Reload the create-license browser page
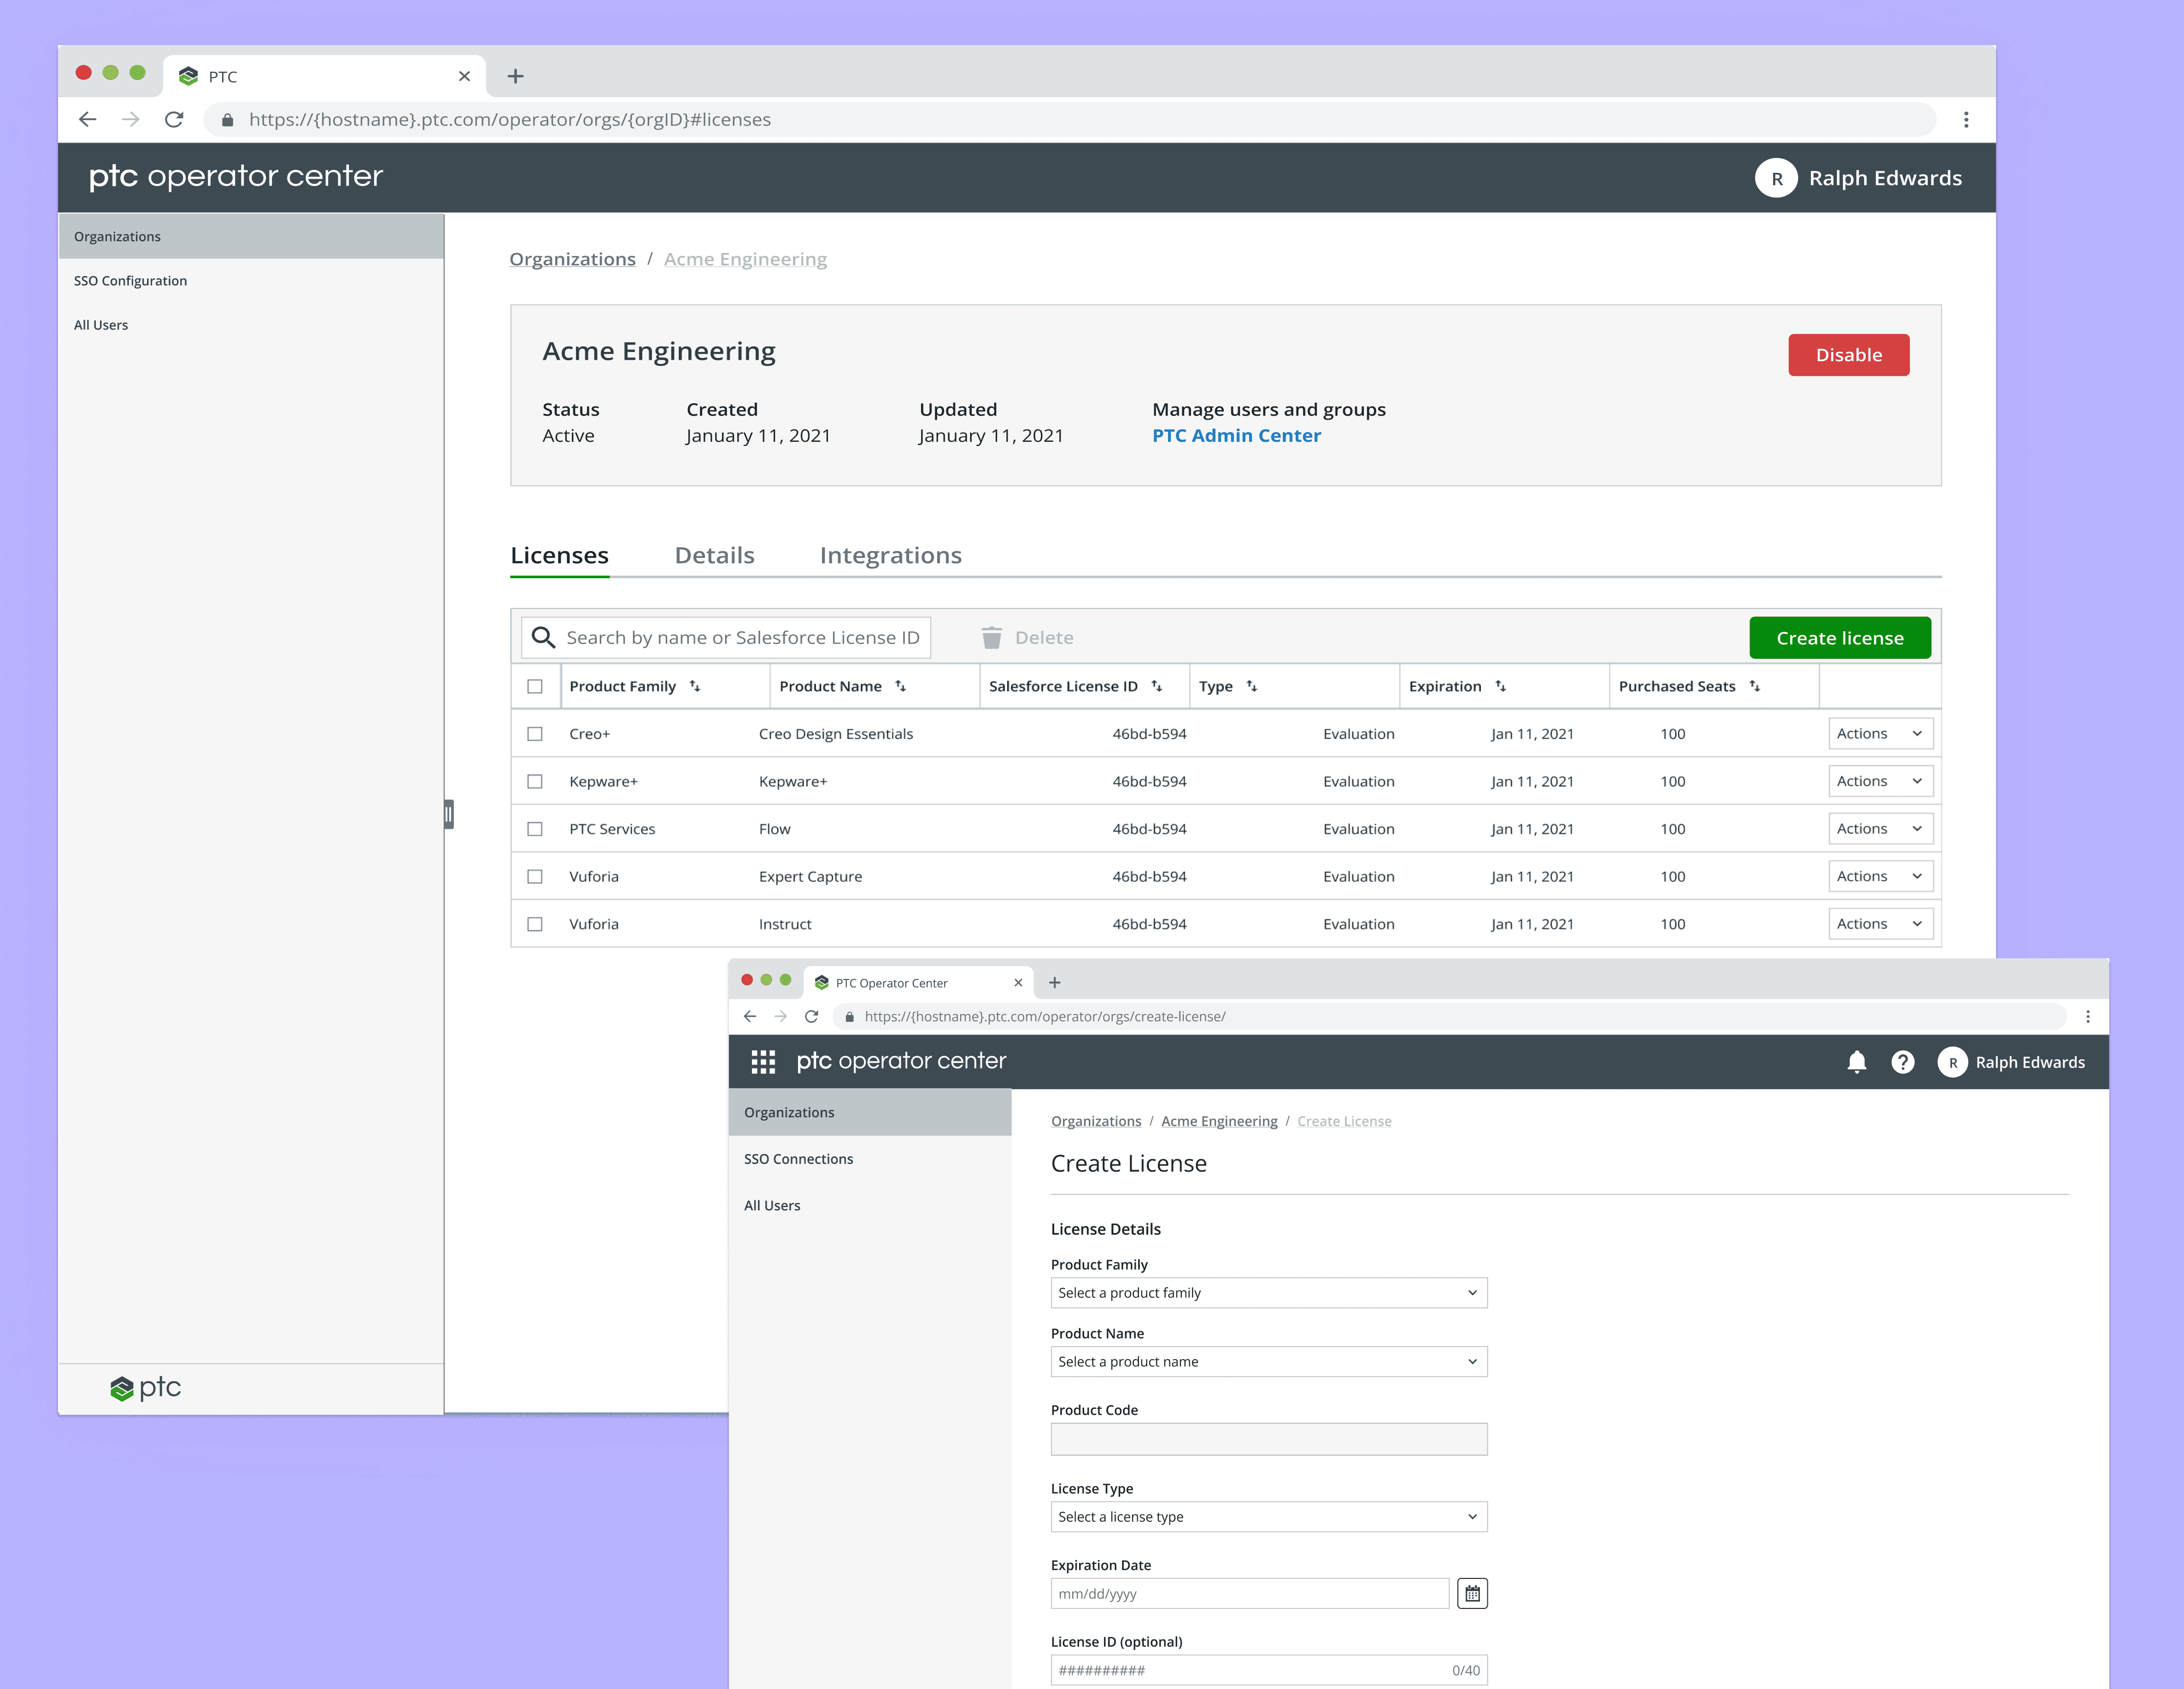The height and width of the screenshot is (1689, 2184). [812, 1016]
